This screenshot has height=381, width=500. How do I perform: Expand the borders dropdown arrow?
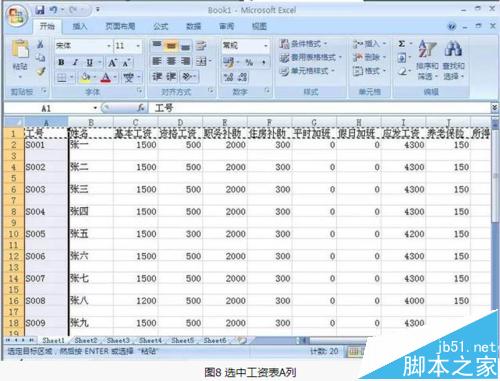(x=71, y=78)
